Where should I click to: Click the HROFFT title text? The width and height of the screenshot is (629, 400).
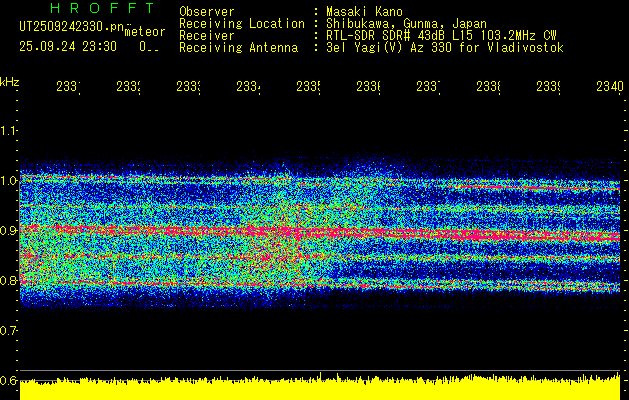click(x=103, y=8)
